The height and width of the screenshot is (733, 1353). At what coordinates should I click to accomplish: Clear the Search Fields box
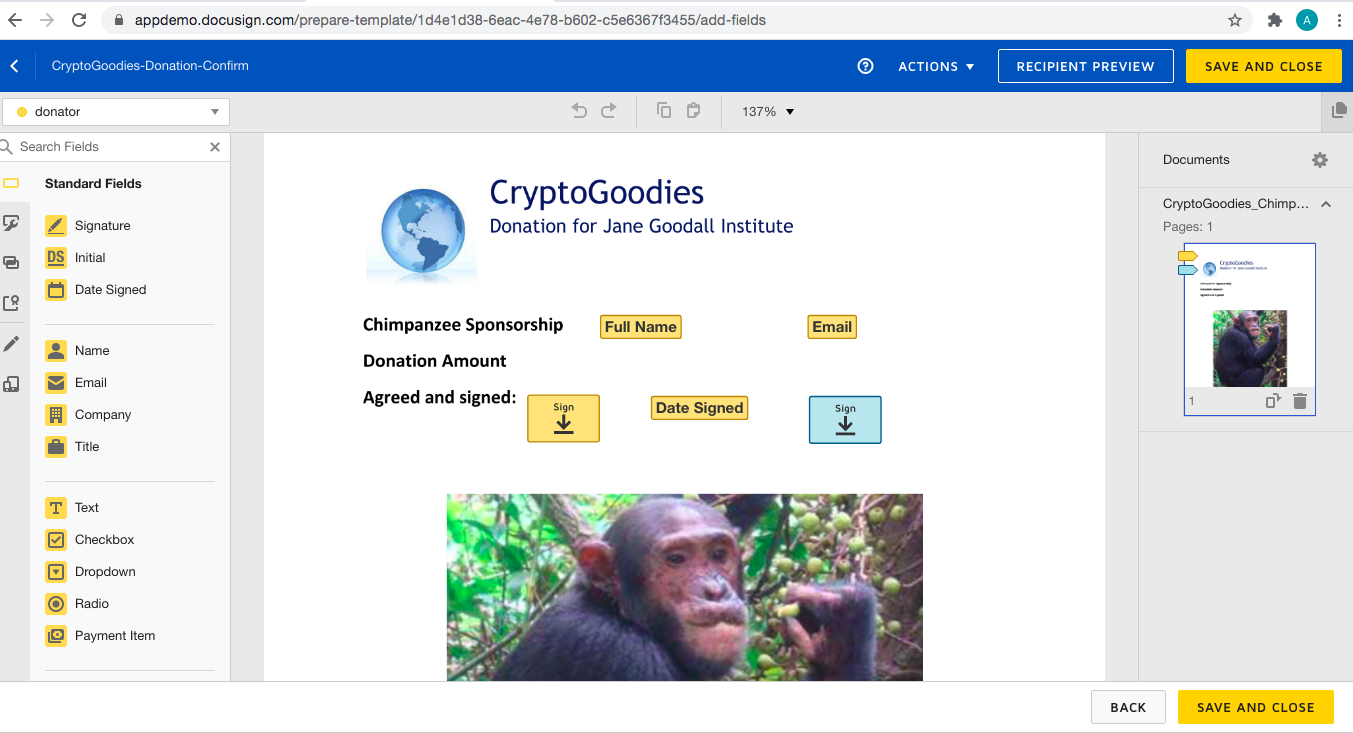(215, 147)
